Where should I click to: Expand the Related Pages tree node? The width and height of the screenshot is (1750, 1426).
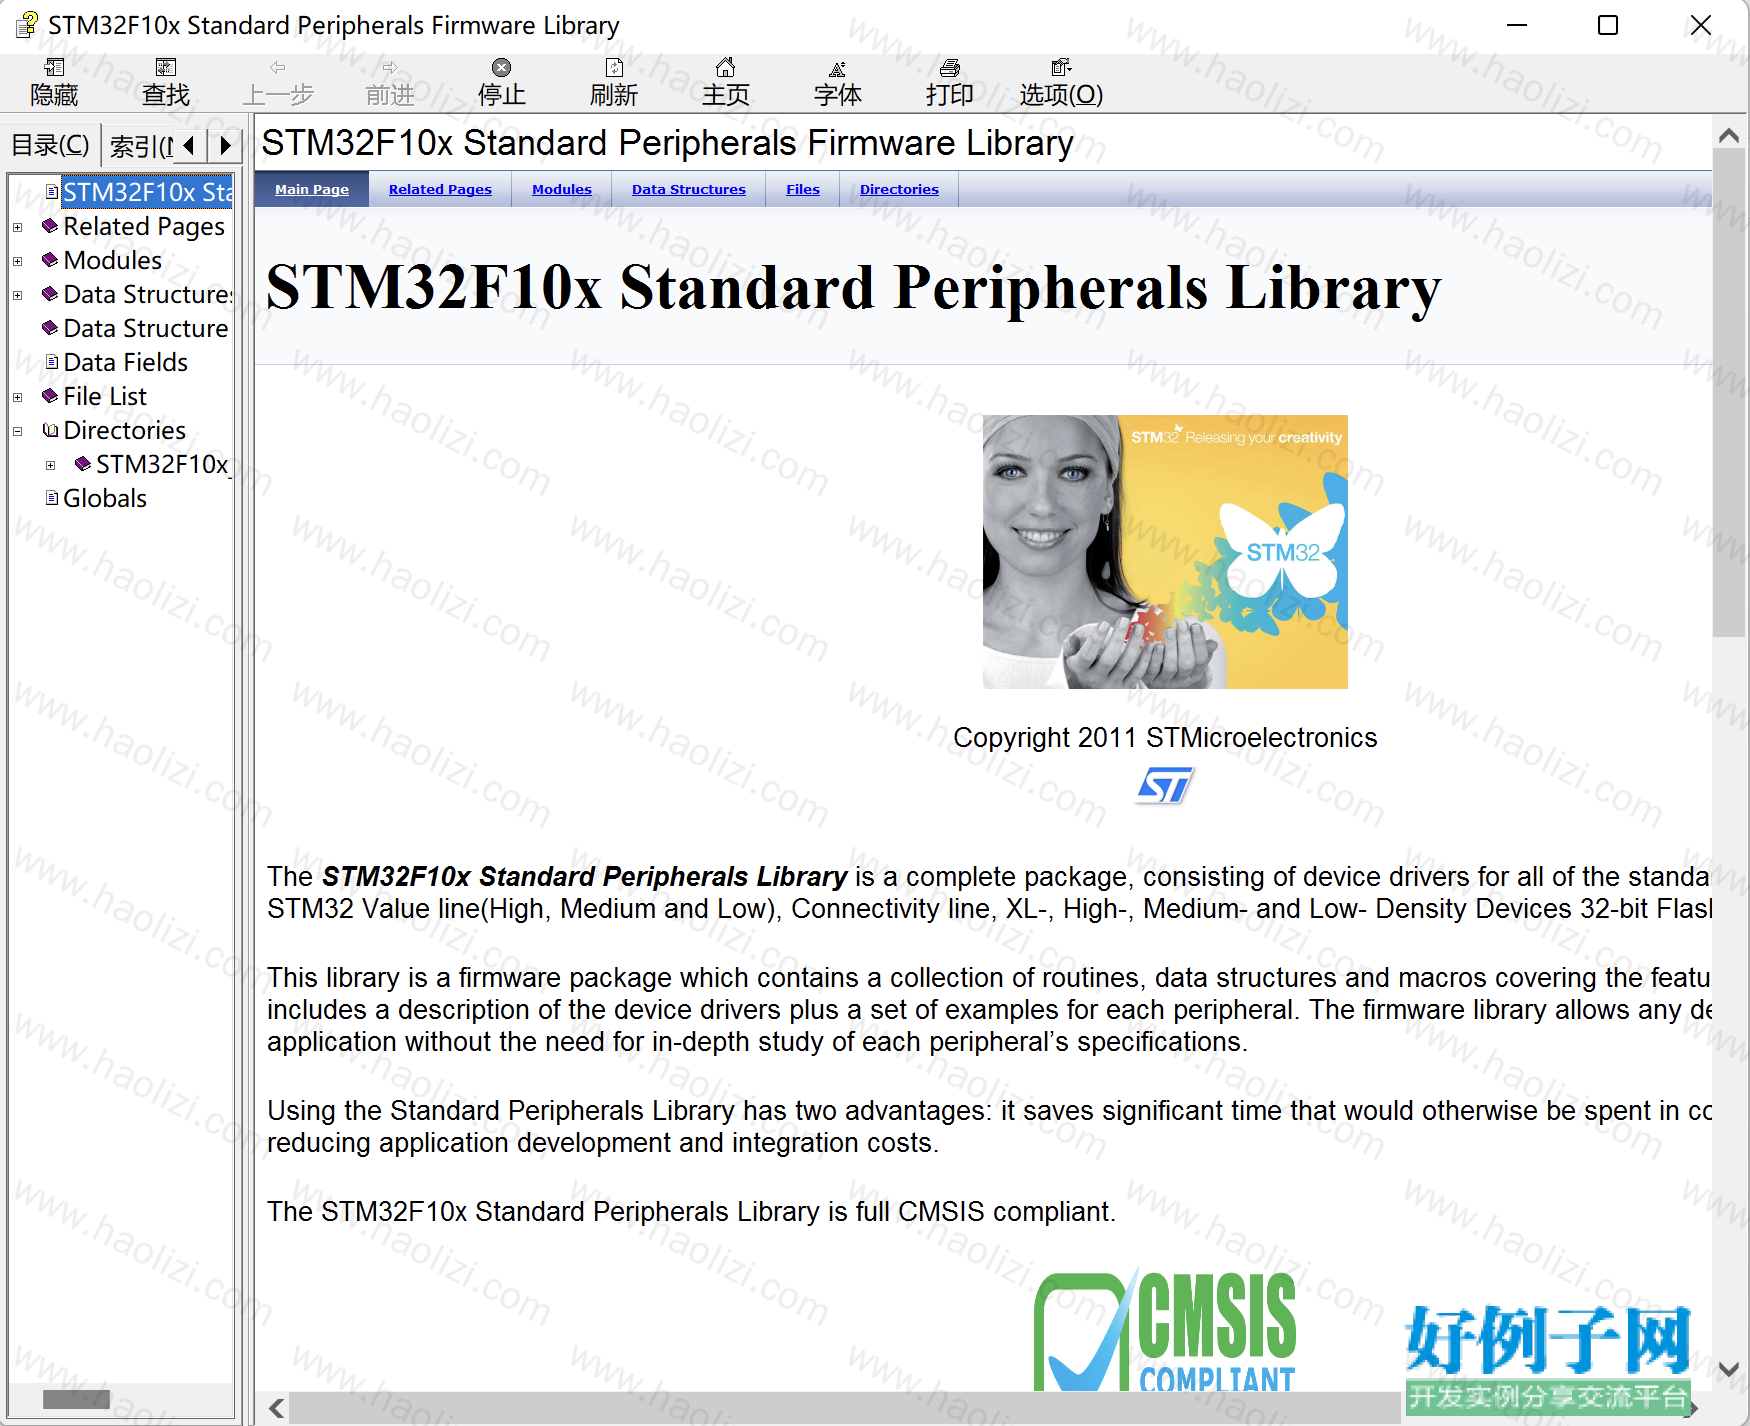[17, 228]
